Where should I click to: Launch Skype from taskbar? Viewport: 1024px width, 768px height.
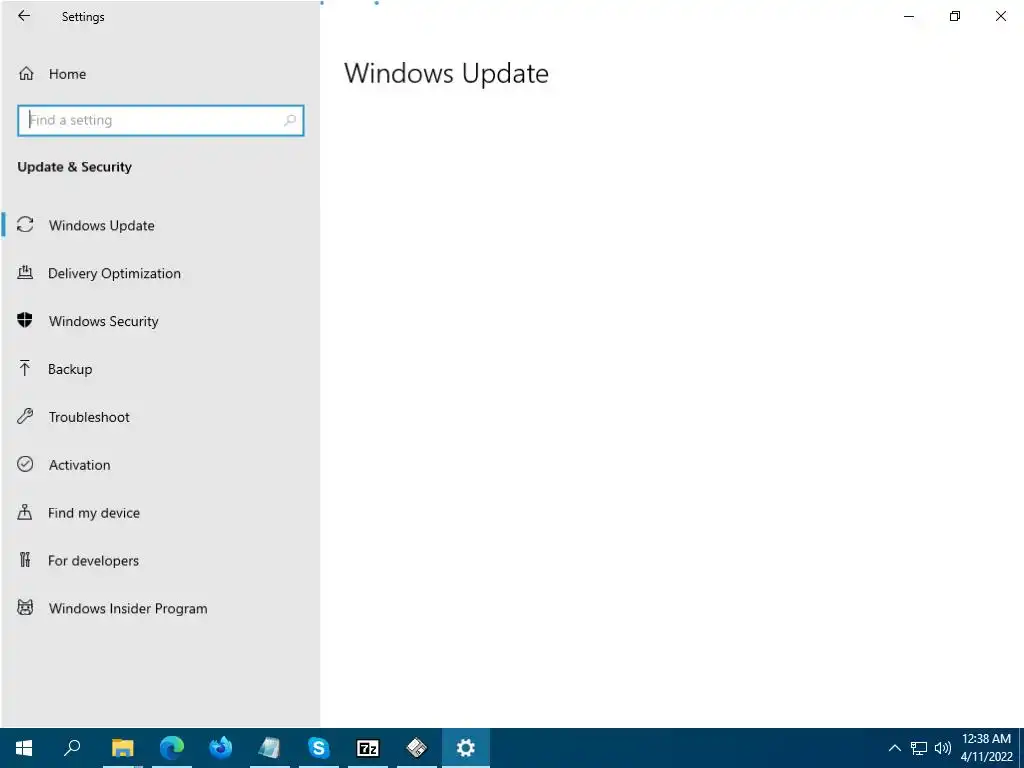pos(318,748)
